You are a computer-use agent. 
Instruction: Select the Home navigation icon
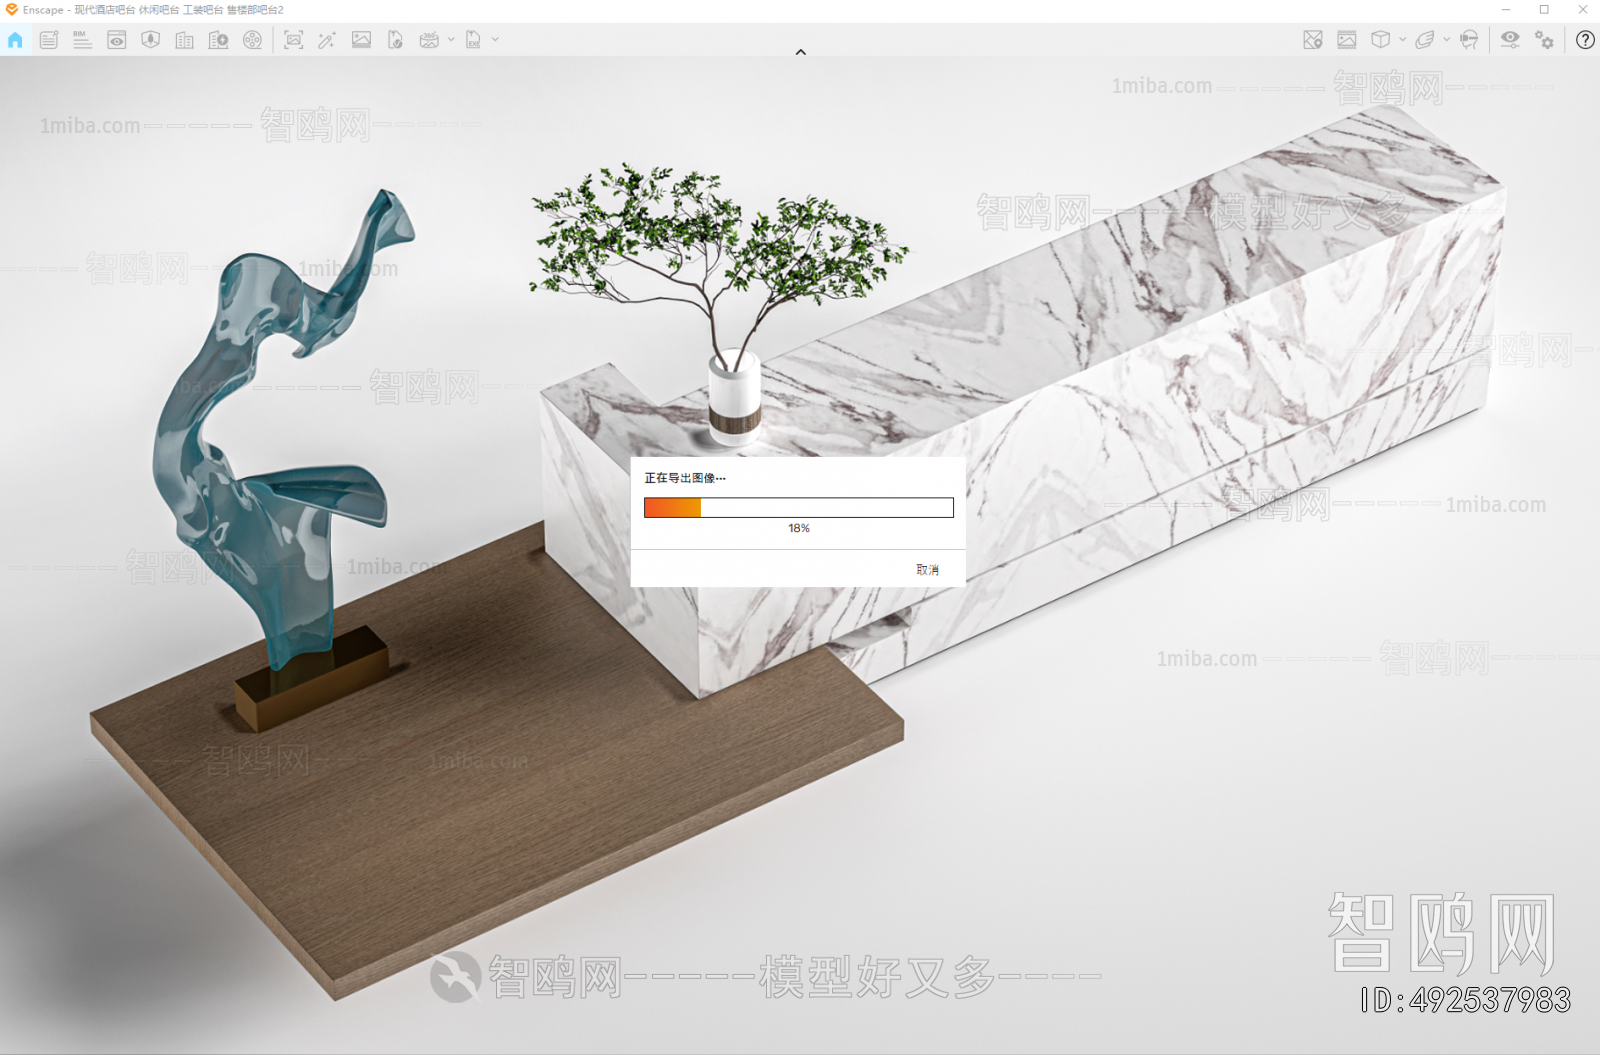point(15,40)
